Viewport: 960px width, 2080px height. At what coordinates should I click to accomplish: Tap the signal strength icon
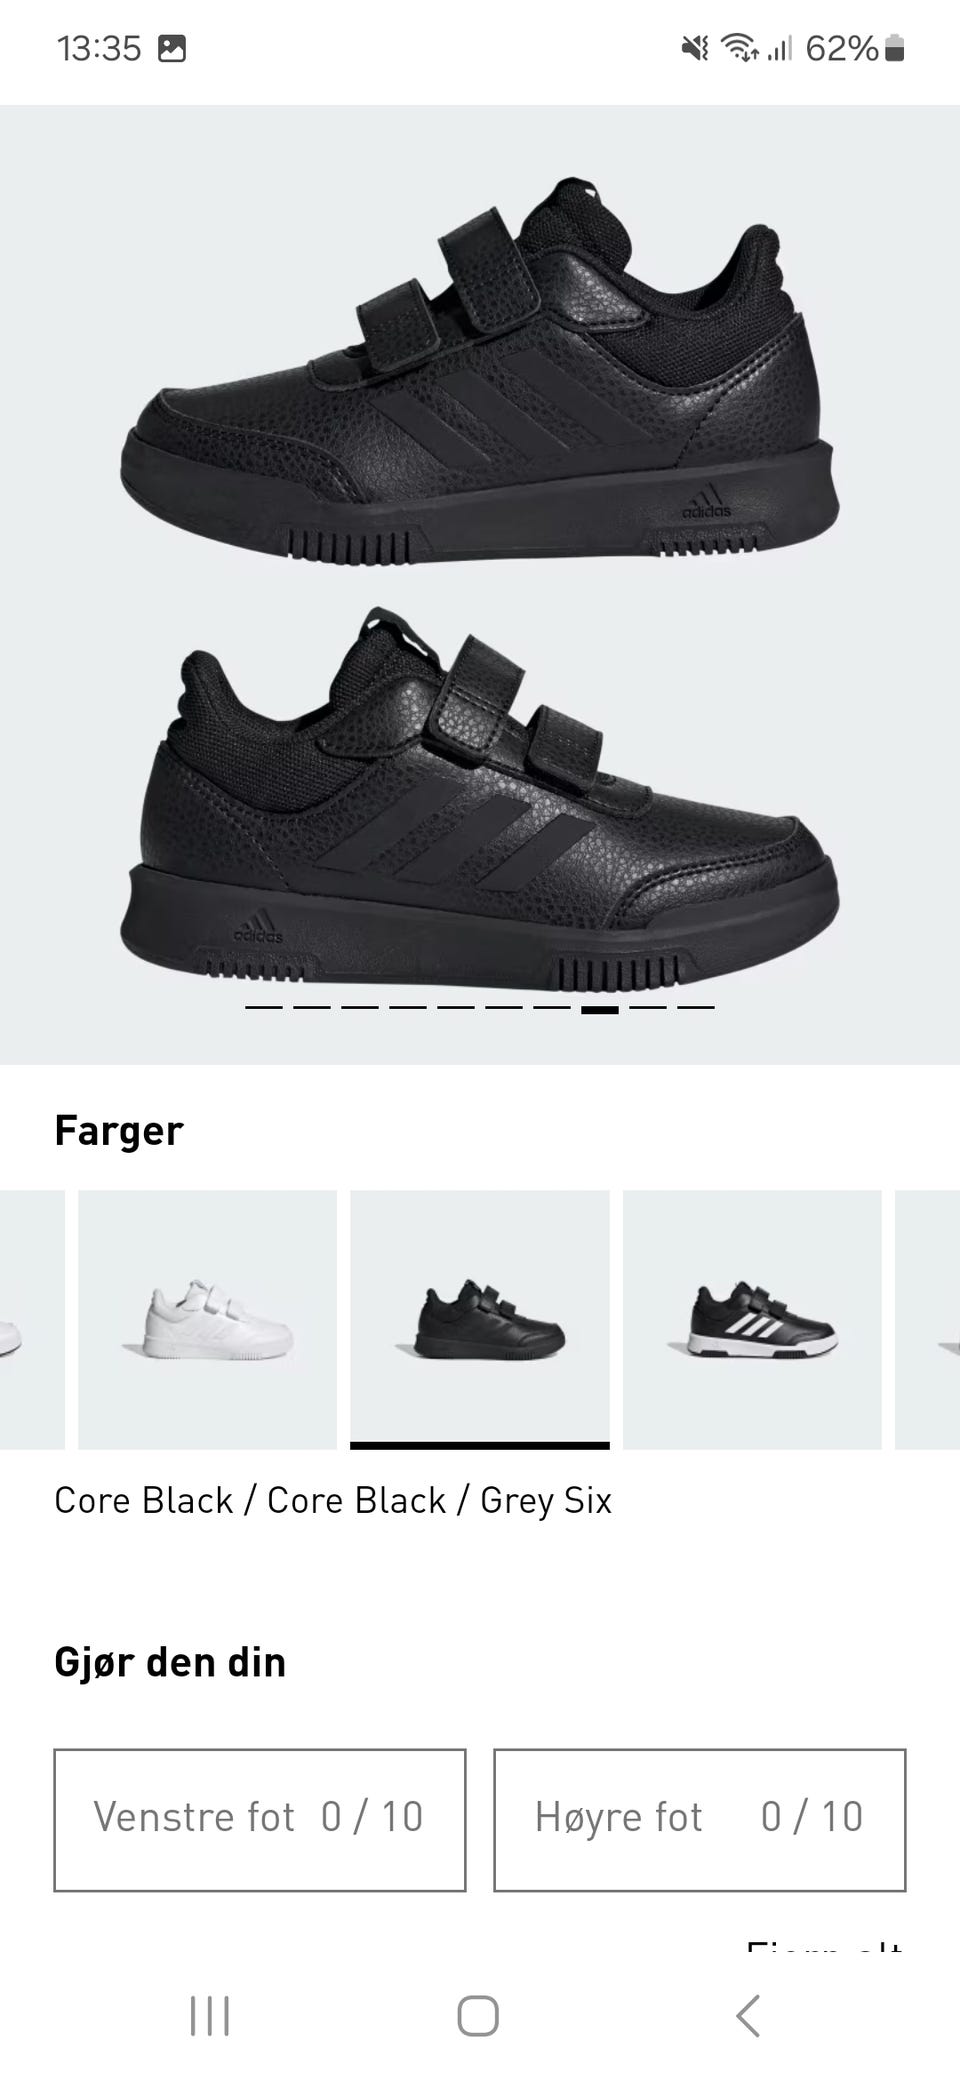point(780,47)
